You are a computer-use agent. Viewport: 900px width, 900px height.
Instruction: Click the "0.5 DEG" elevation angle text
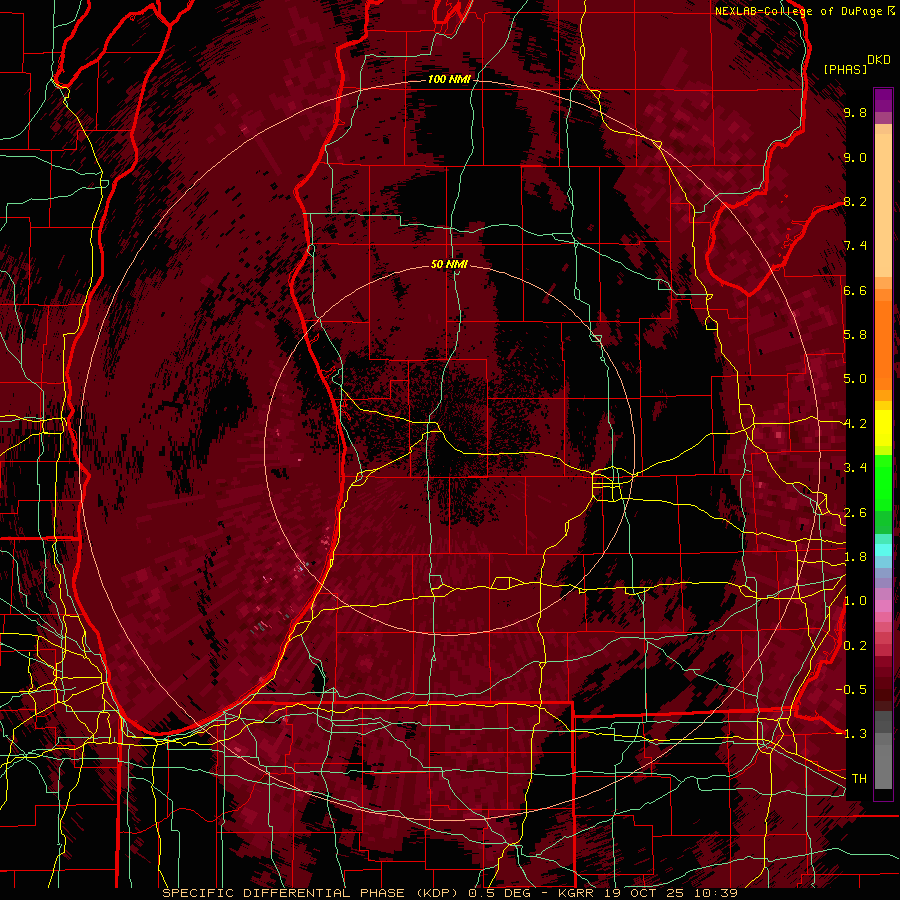499,893
